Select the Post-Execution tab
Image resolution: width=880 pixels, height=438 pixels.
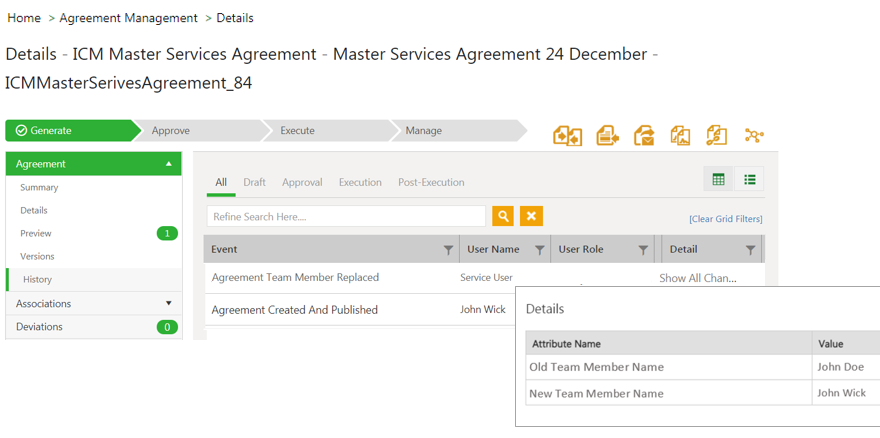(431, 183)
